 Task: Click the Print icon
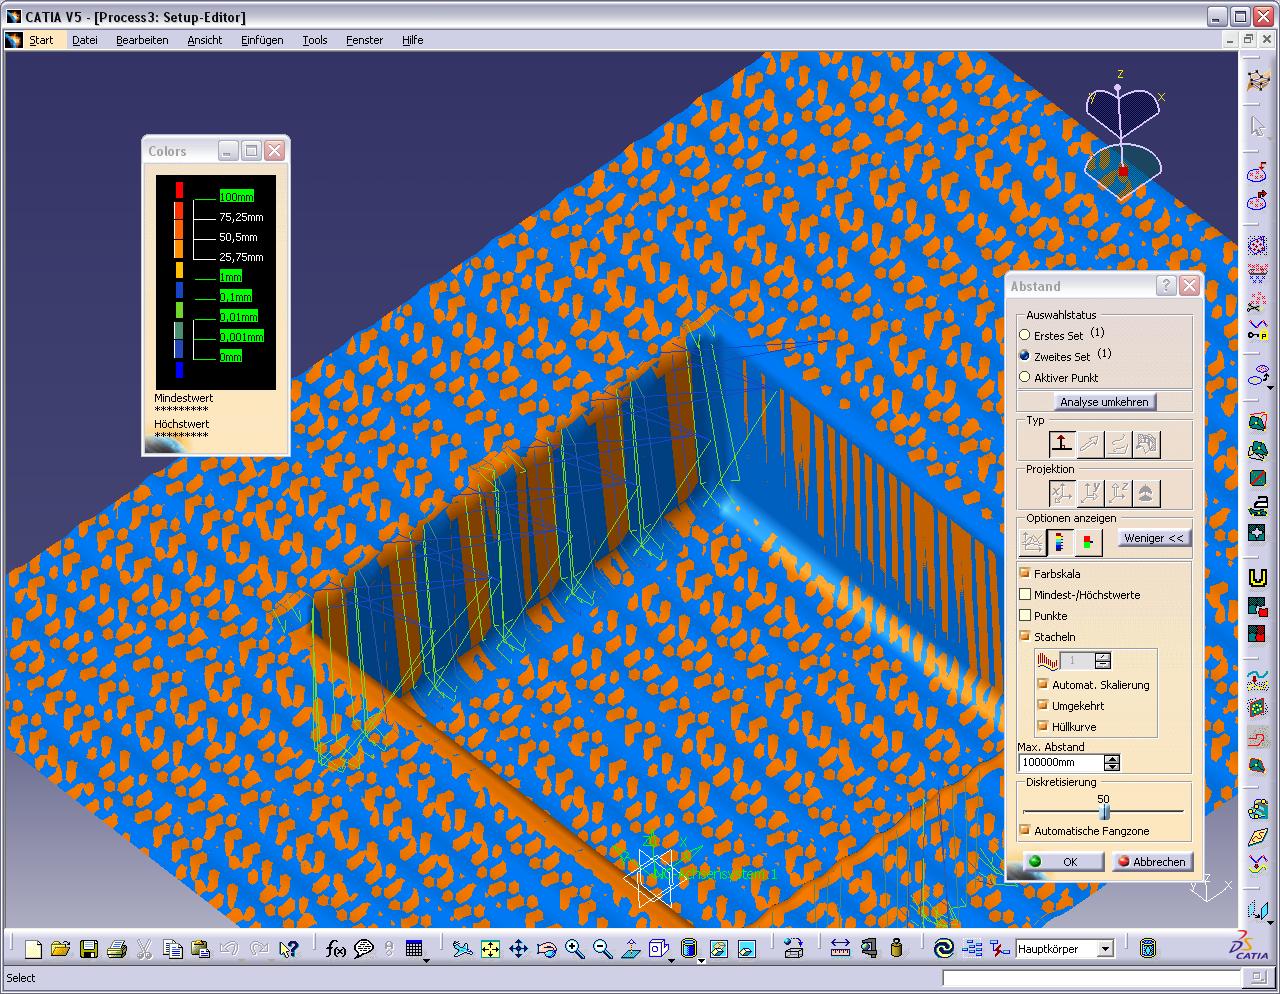tap(116, 949)
